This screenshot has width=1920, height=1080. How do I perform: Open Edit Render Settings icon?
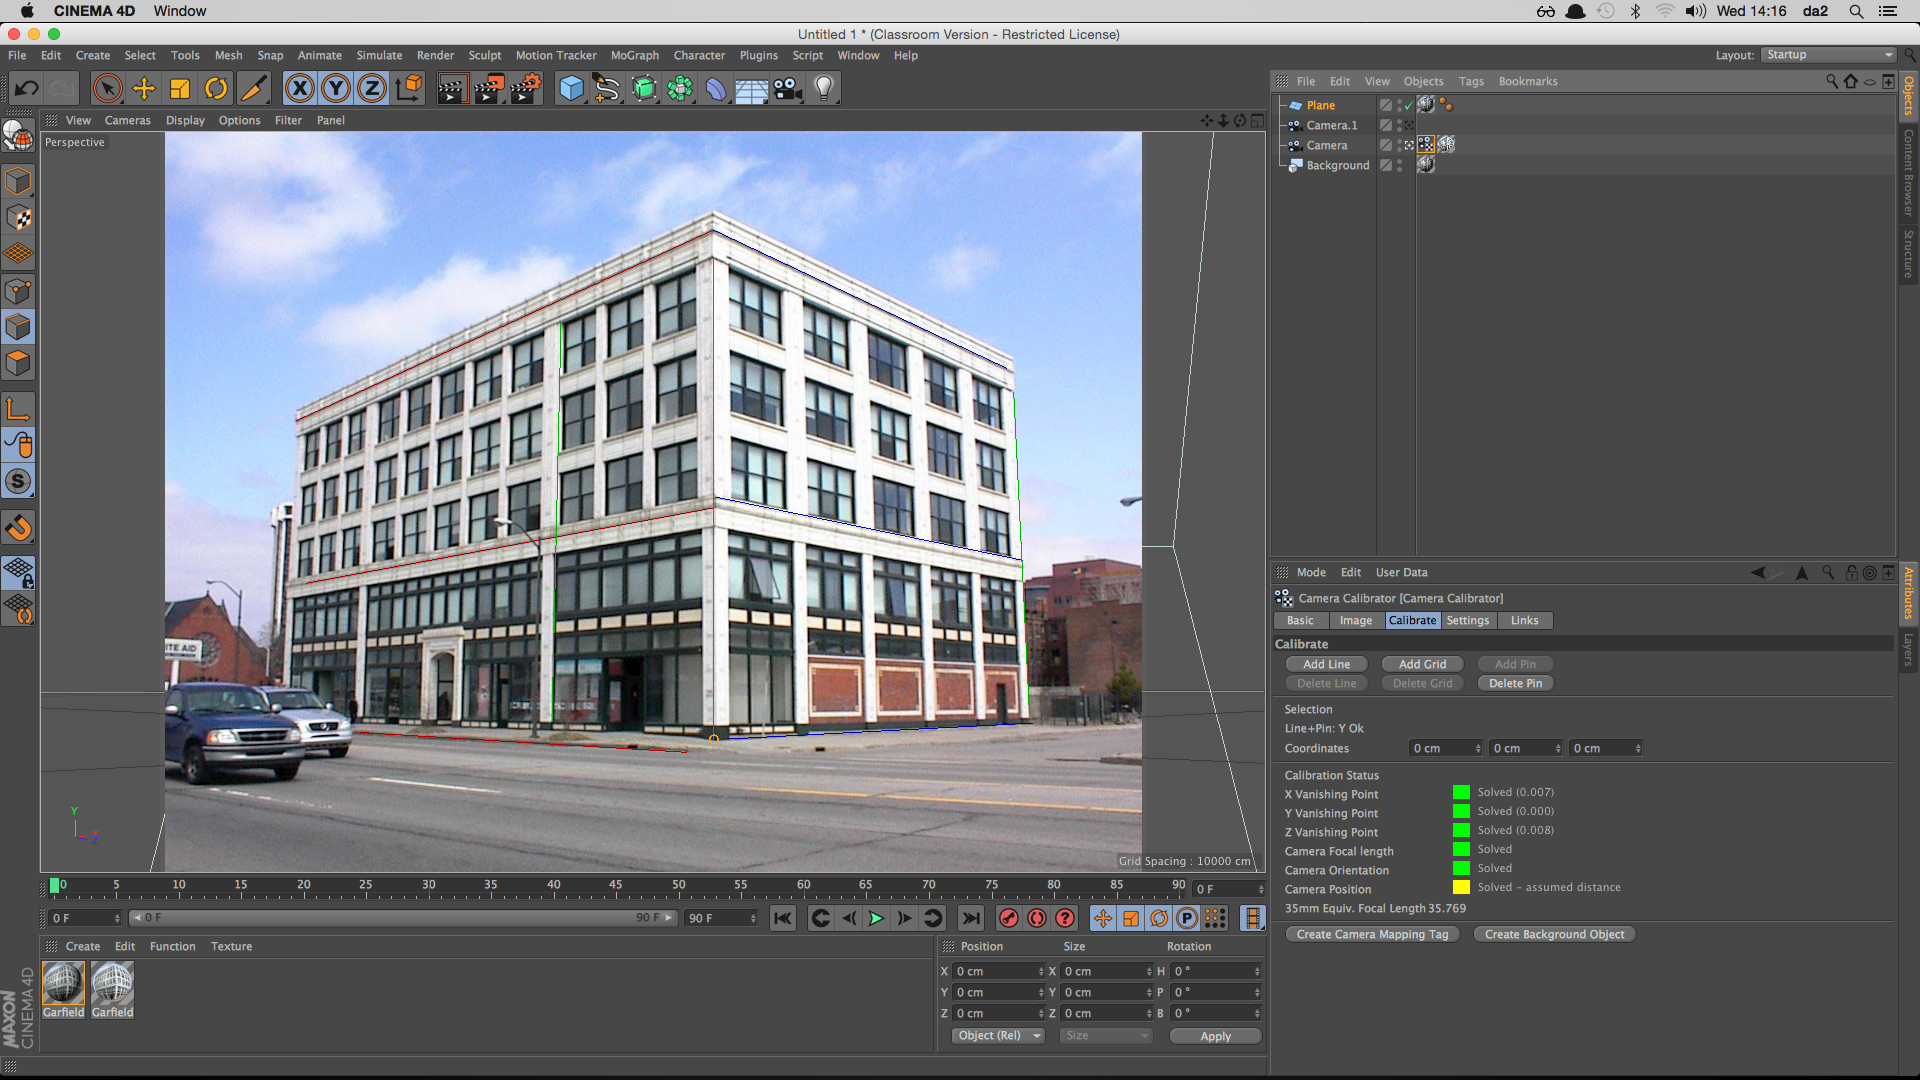click(525, 89)
